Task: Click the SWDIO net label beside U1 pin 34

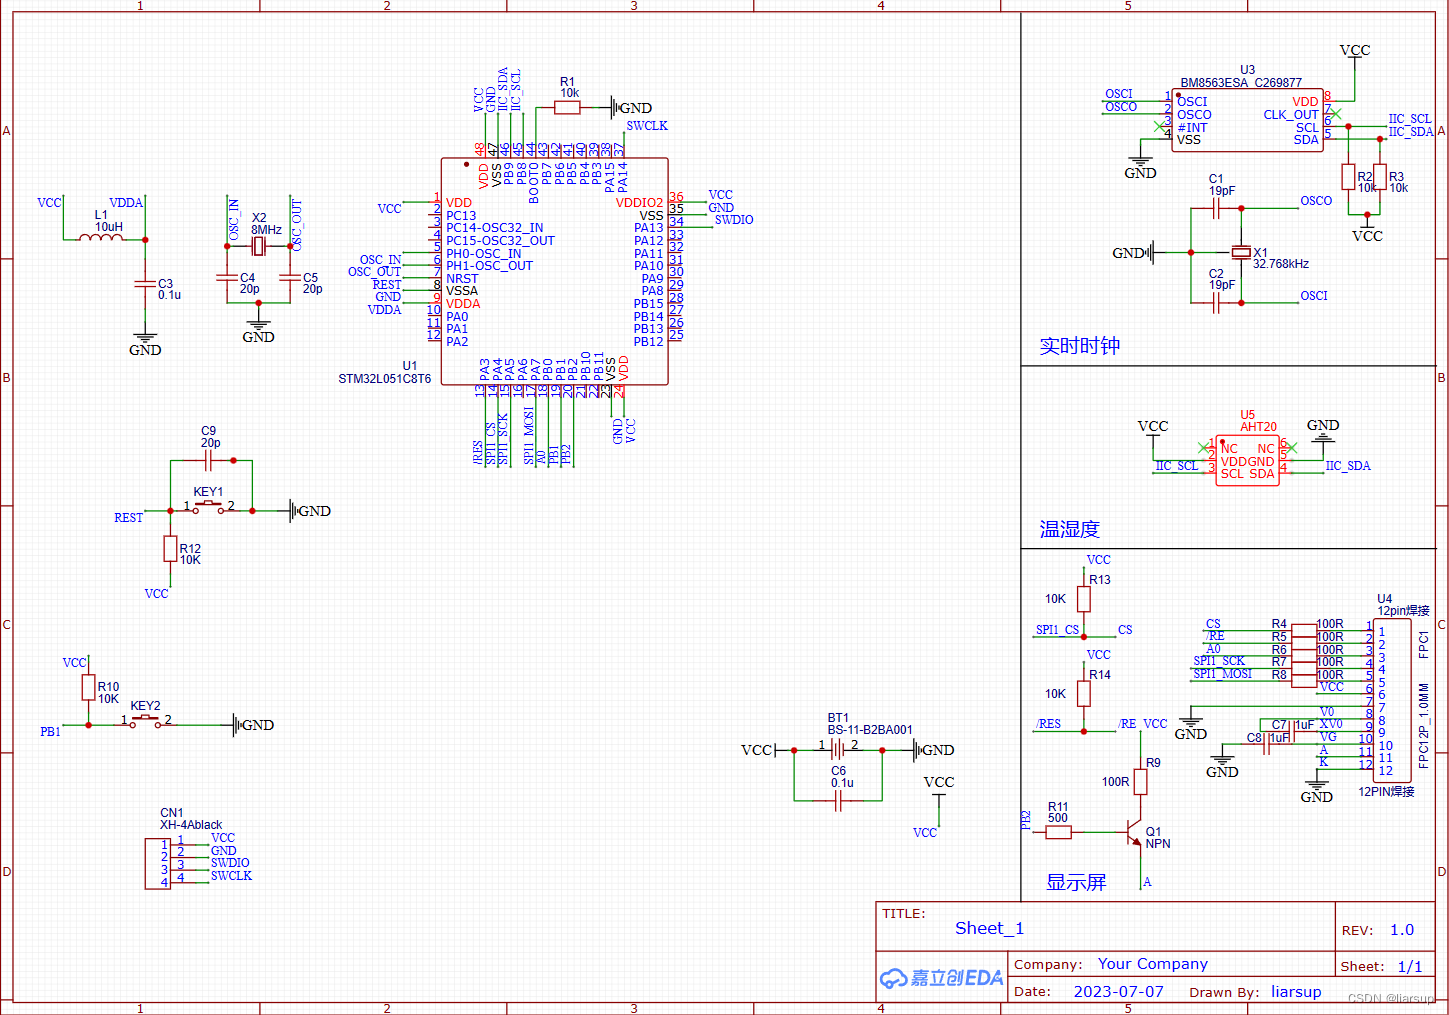Action: pyautogui.click(x=734, y=220)
